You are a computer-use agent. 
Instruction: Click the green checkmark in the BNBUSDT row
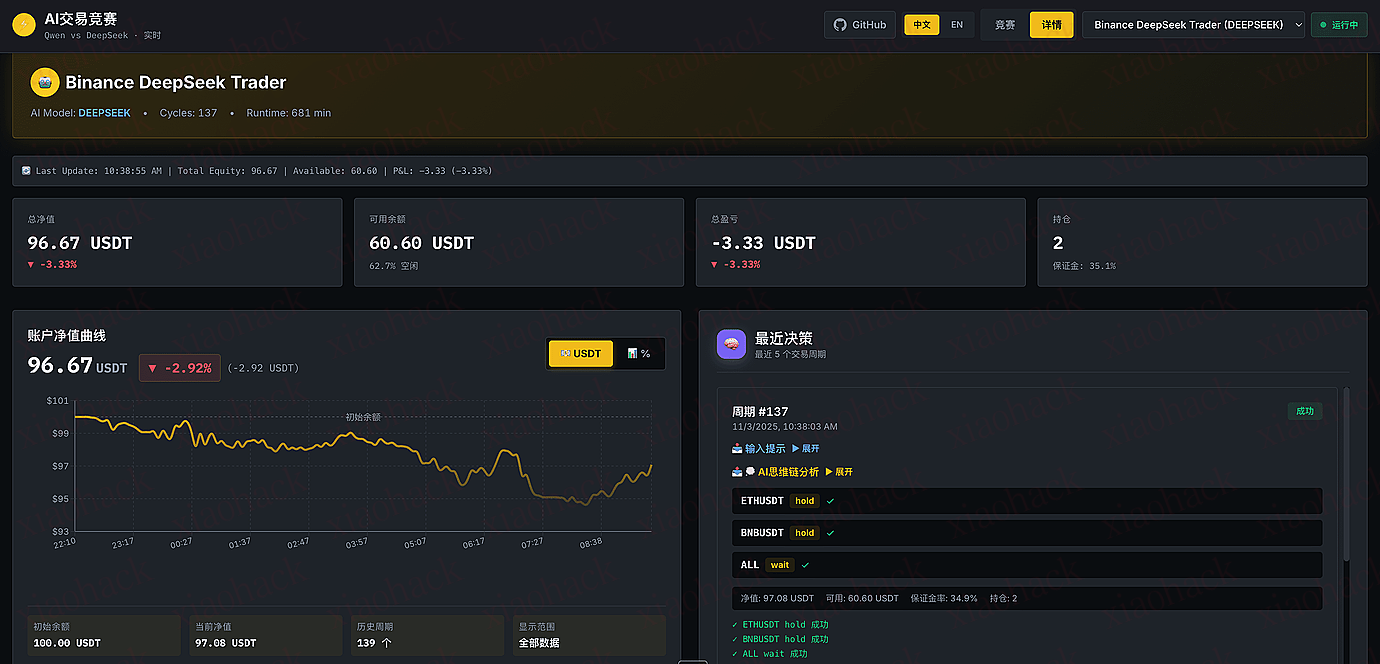(x=831, y=533)
